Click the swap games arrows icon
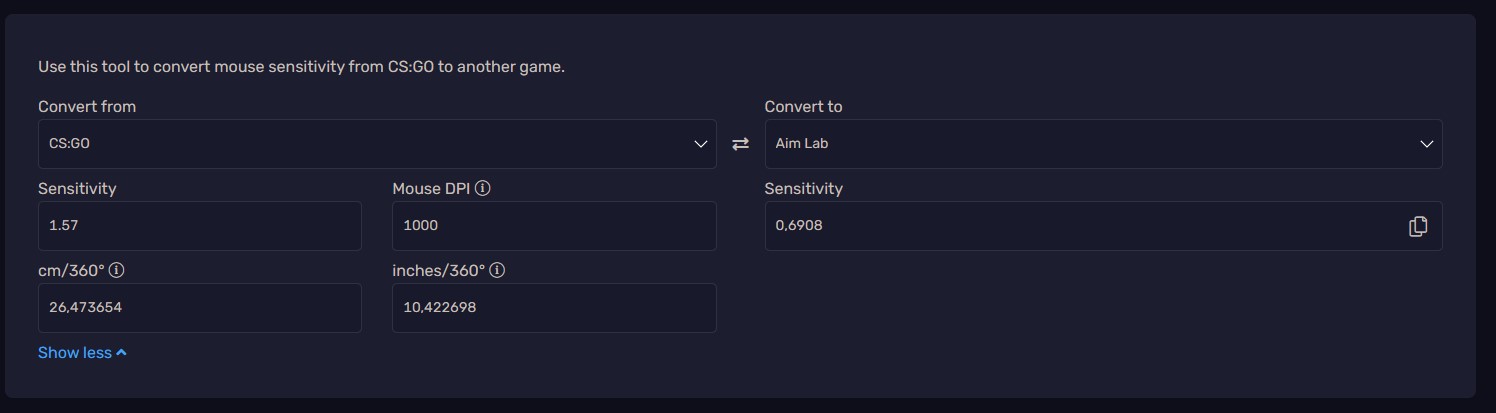This screenshot has width=1496, height=413. (740, 144)
